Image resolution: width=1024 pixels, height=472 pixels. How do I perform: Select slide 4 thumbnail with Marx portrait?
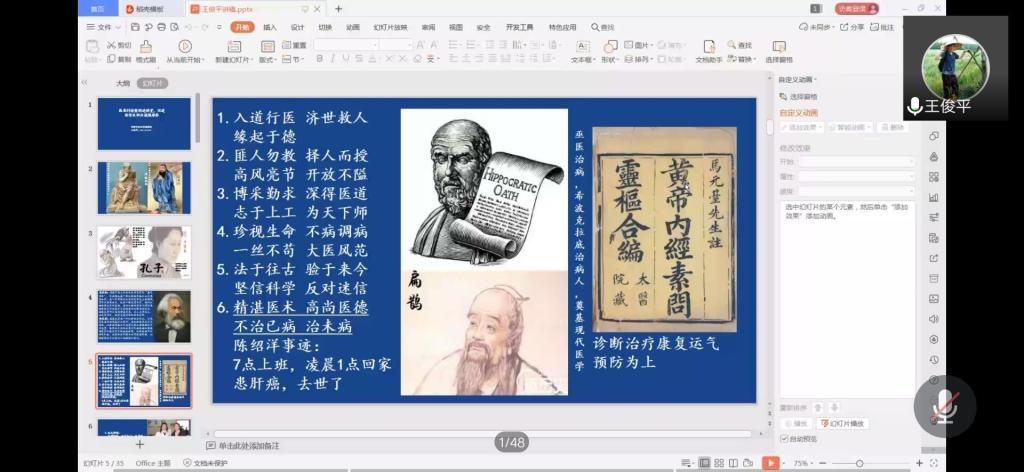144,317
